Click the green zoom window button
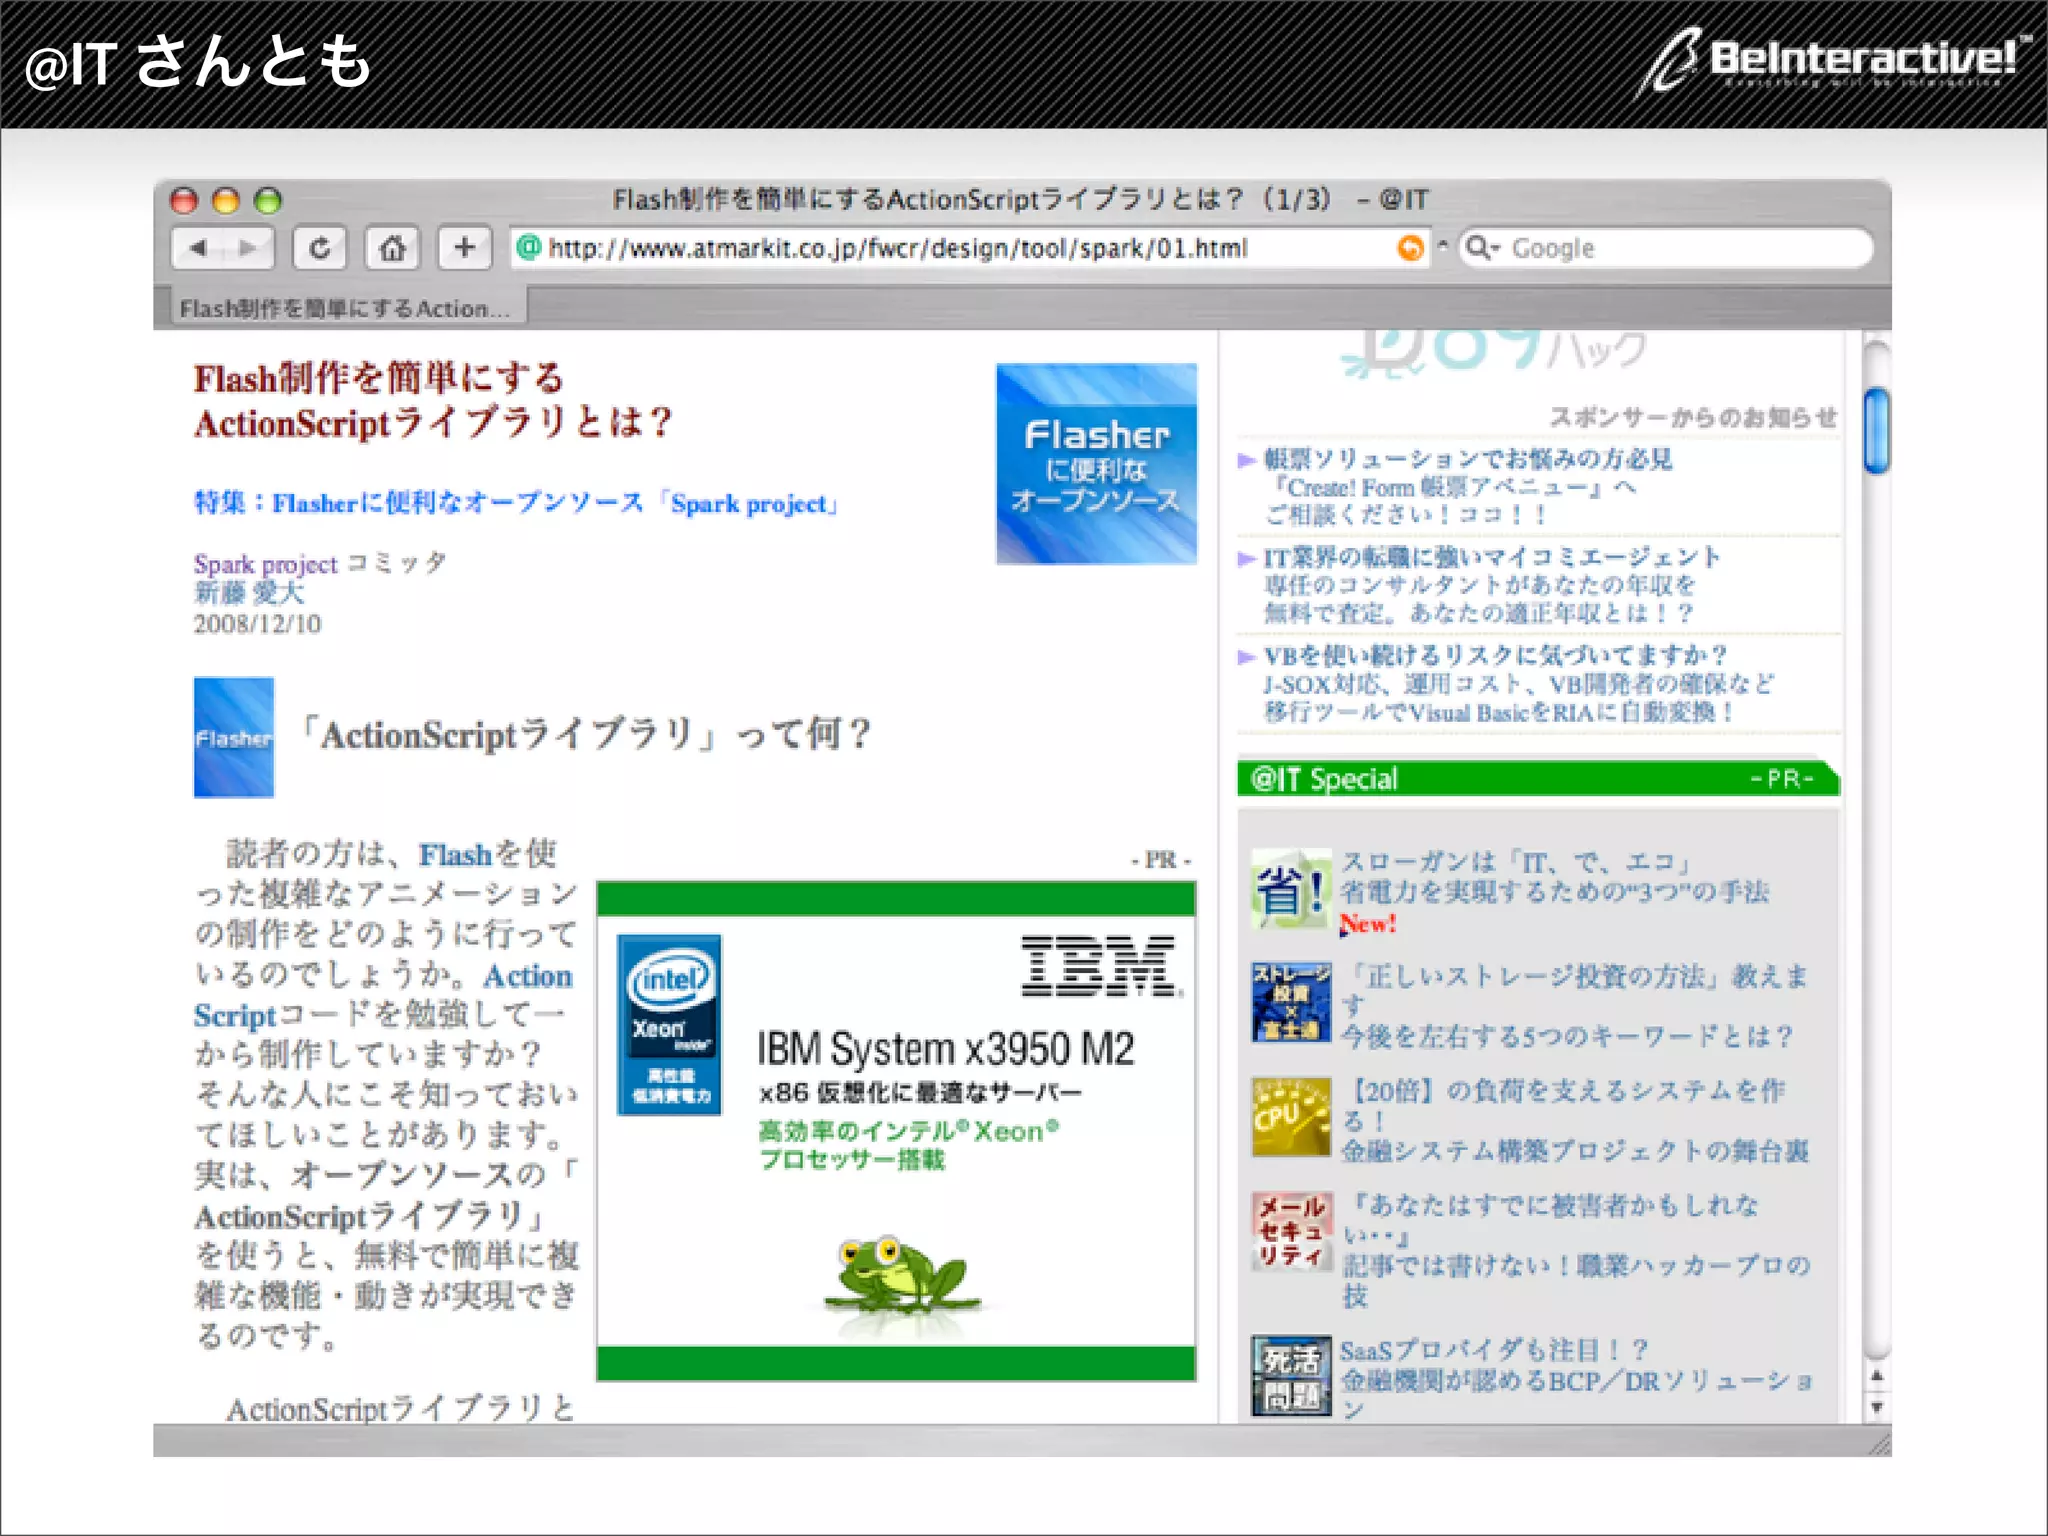Viewport: 2048px width, 1536px height. tap(268, 201)
